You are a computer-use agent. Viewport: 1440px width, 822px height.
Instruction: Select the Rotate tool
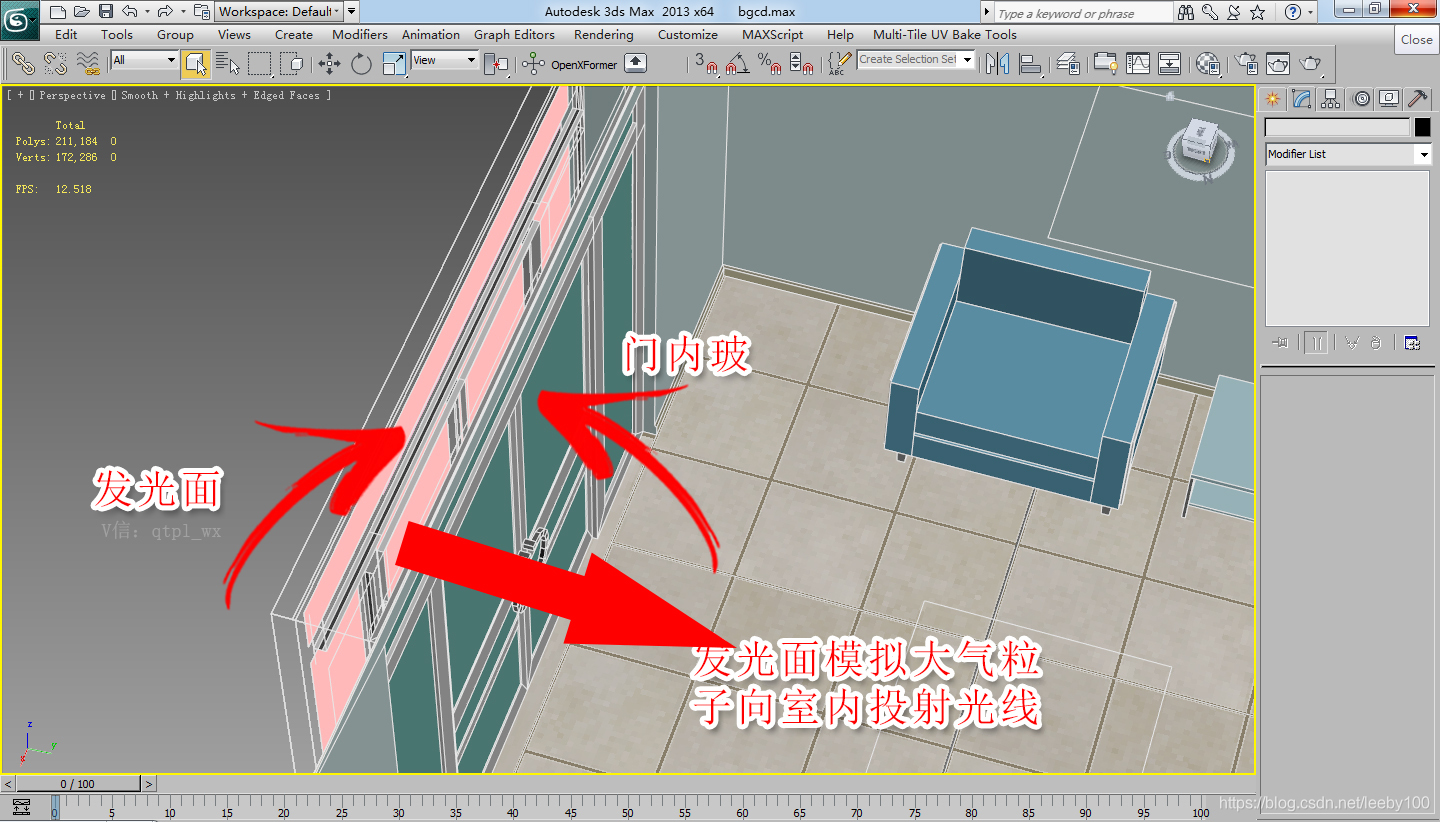pos(361,64)
